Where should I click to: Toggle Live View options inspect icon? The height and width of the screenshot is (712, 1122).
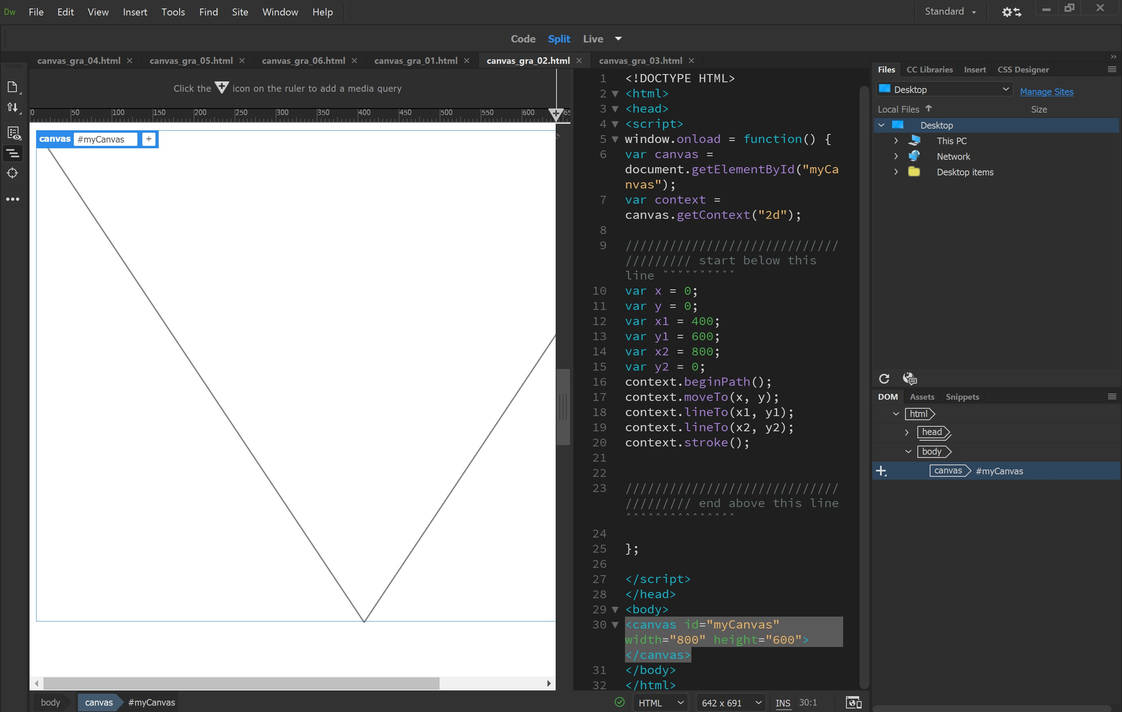[x=12, y=132]
